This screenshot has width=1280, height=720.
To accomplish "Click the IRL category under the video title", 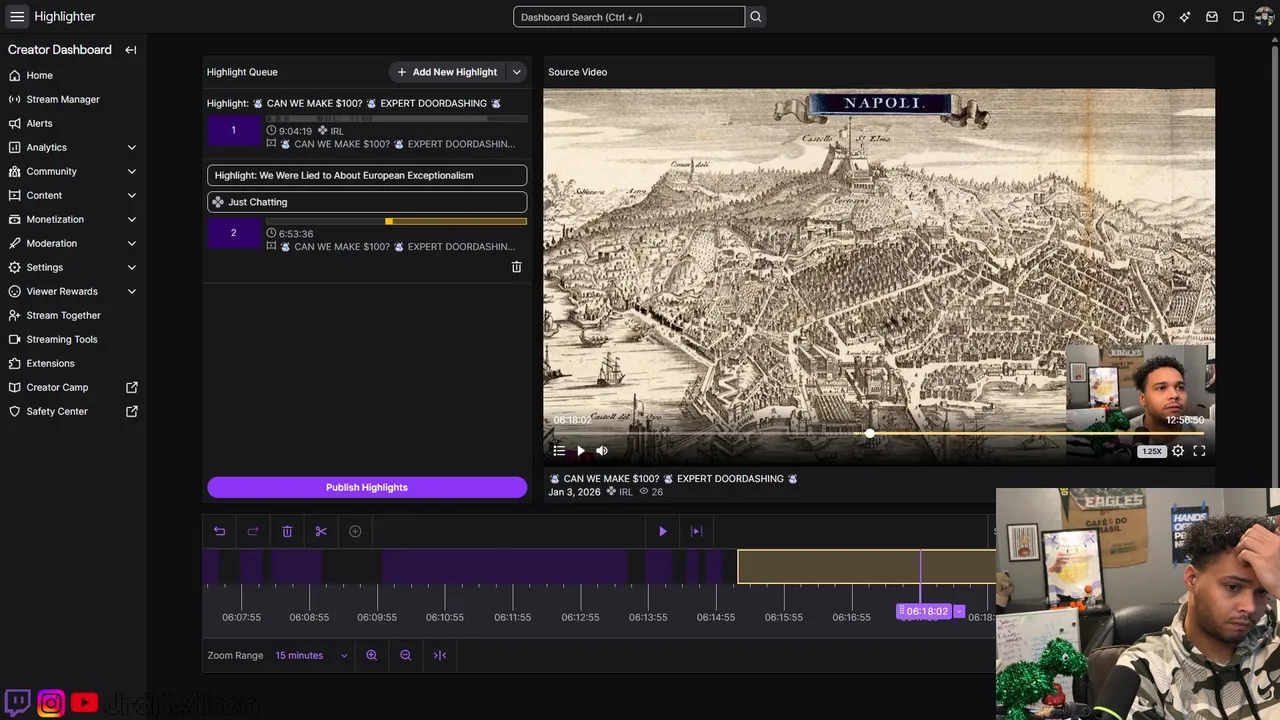I will pos(620,492).
